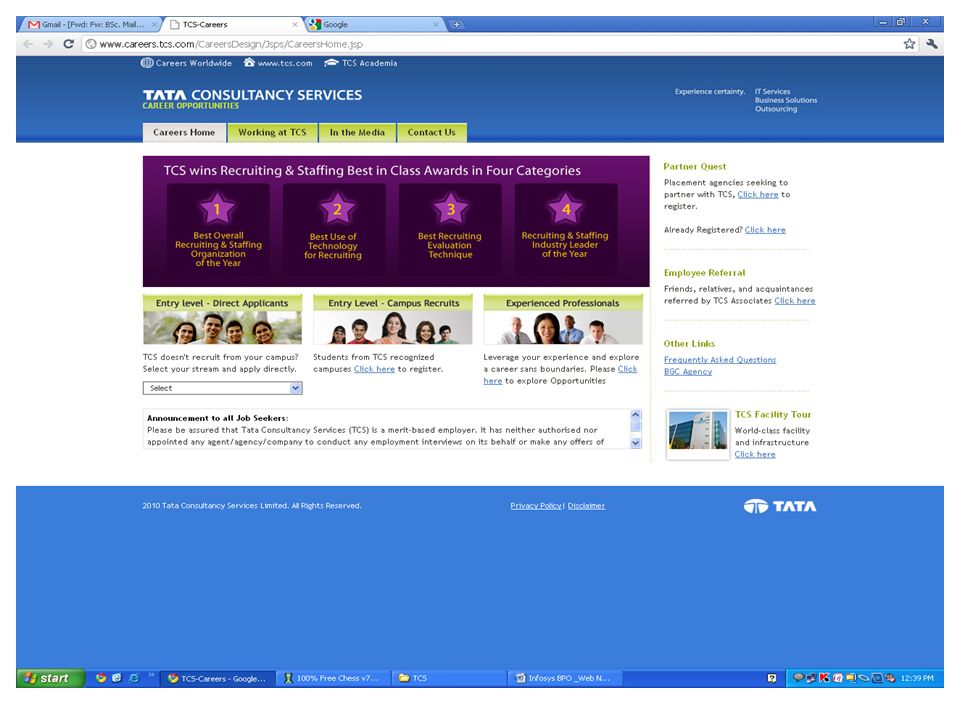Click here to register campus students
The width and height of the screenshot is (960, 720).
tap(374, 369)
